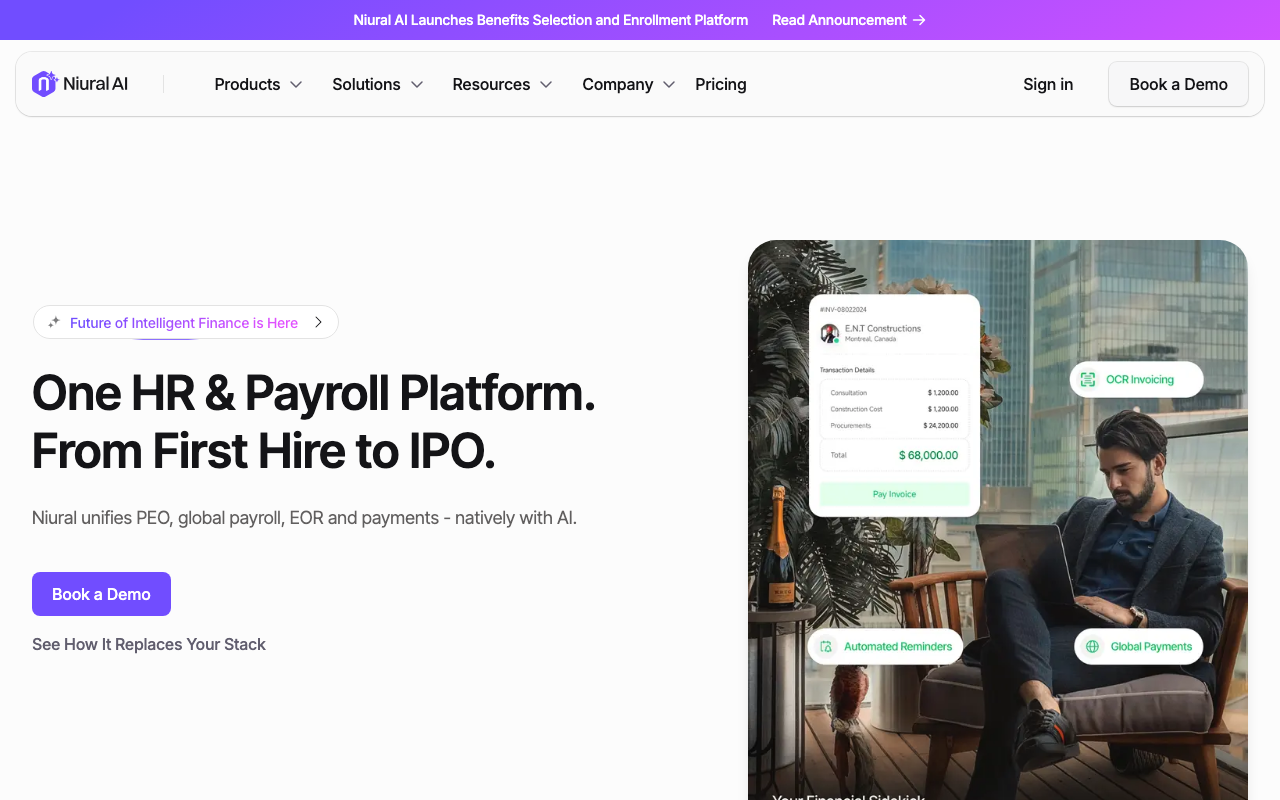The image size is (1280, 800).
Task: Click the OCR Invoicing scan icon
Action: (x=1088, y=379)
